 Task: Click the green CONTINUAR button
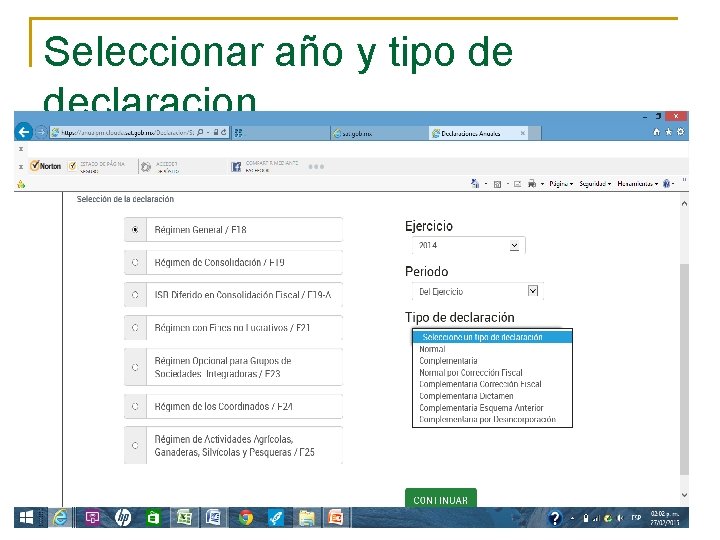pos(441,499)
